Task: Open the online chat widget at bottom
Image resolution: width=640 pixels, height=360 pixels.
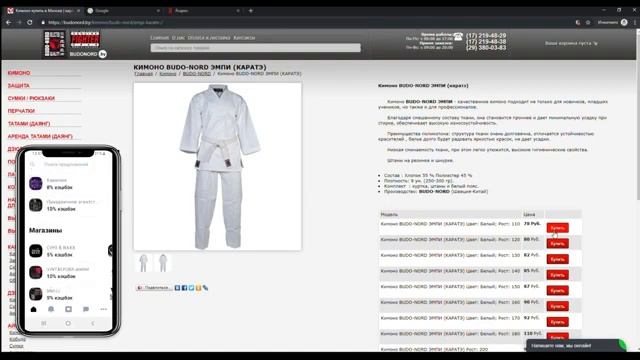Action: click(576, 345)
